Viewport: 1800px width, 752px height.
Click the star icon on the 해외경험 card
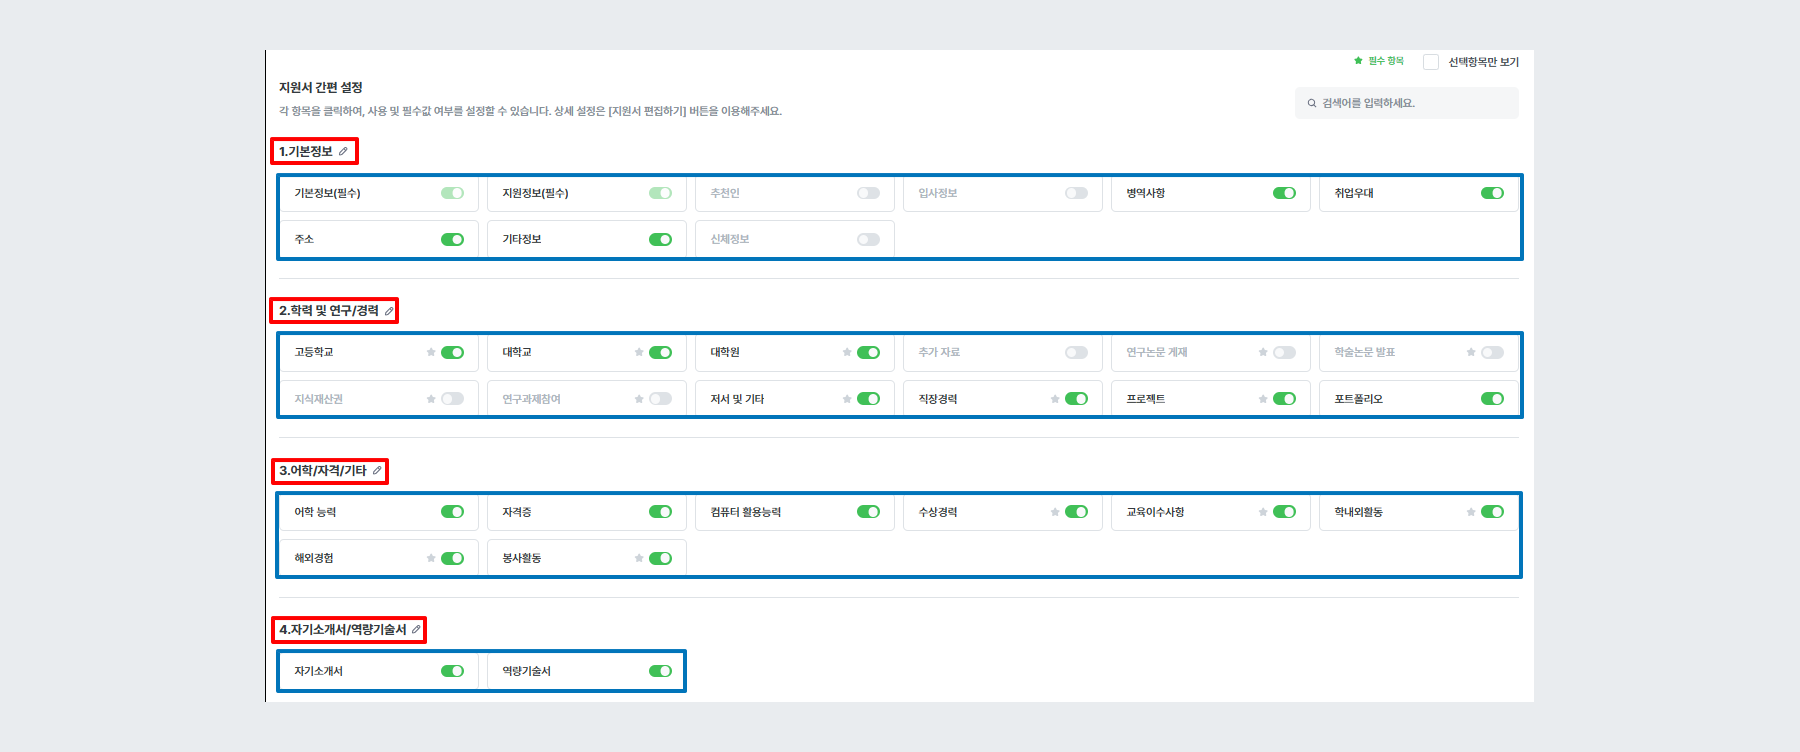(x=431, y=558)
